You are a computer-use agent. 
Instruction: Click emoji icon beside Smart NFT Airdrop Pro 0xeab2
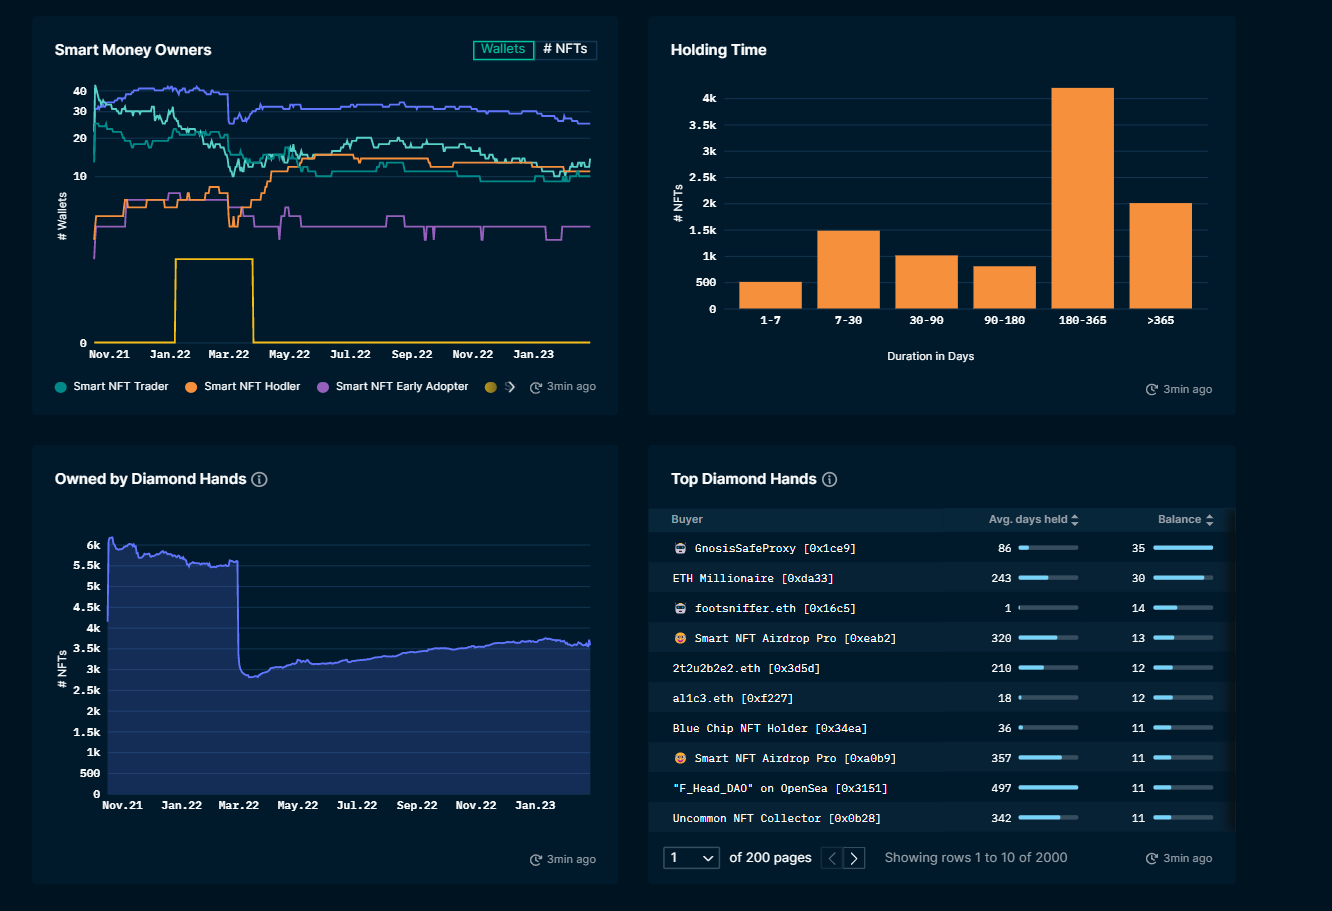681,638
